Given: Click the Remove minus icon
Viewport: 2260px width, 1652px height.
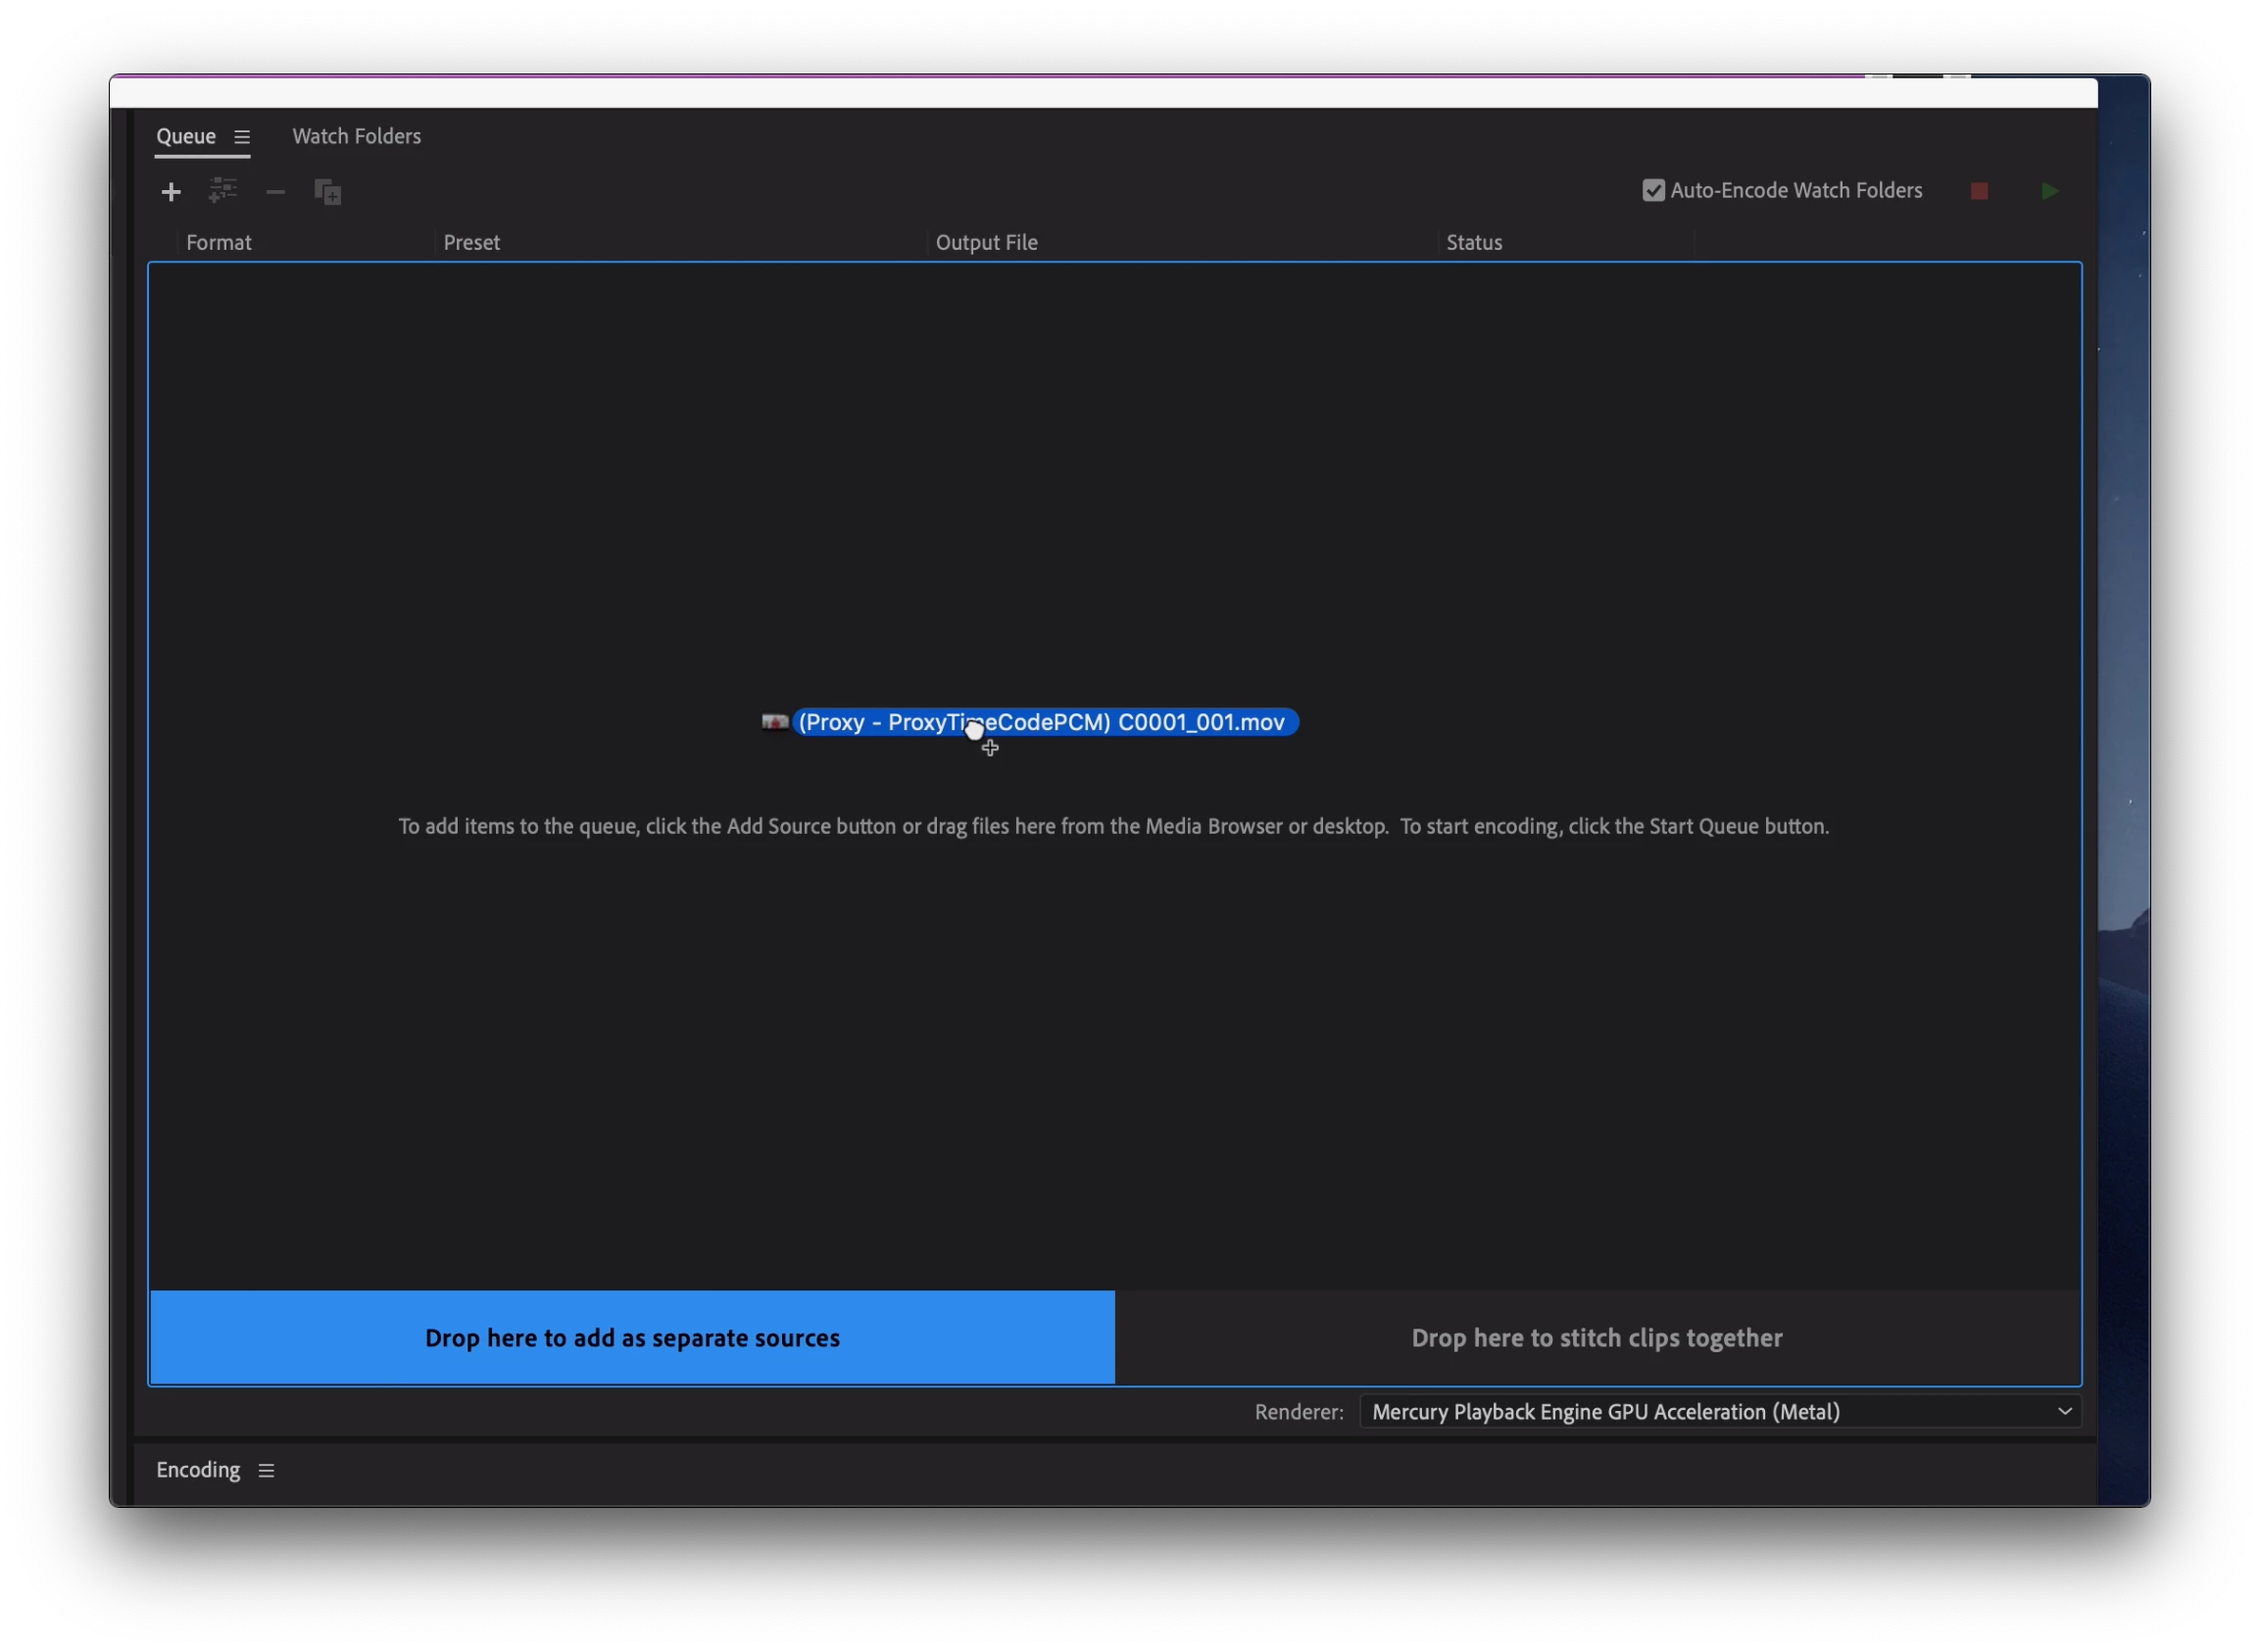Looking at the screenshot, I should point(275,191).
